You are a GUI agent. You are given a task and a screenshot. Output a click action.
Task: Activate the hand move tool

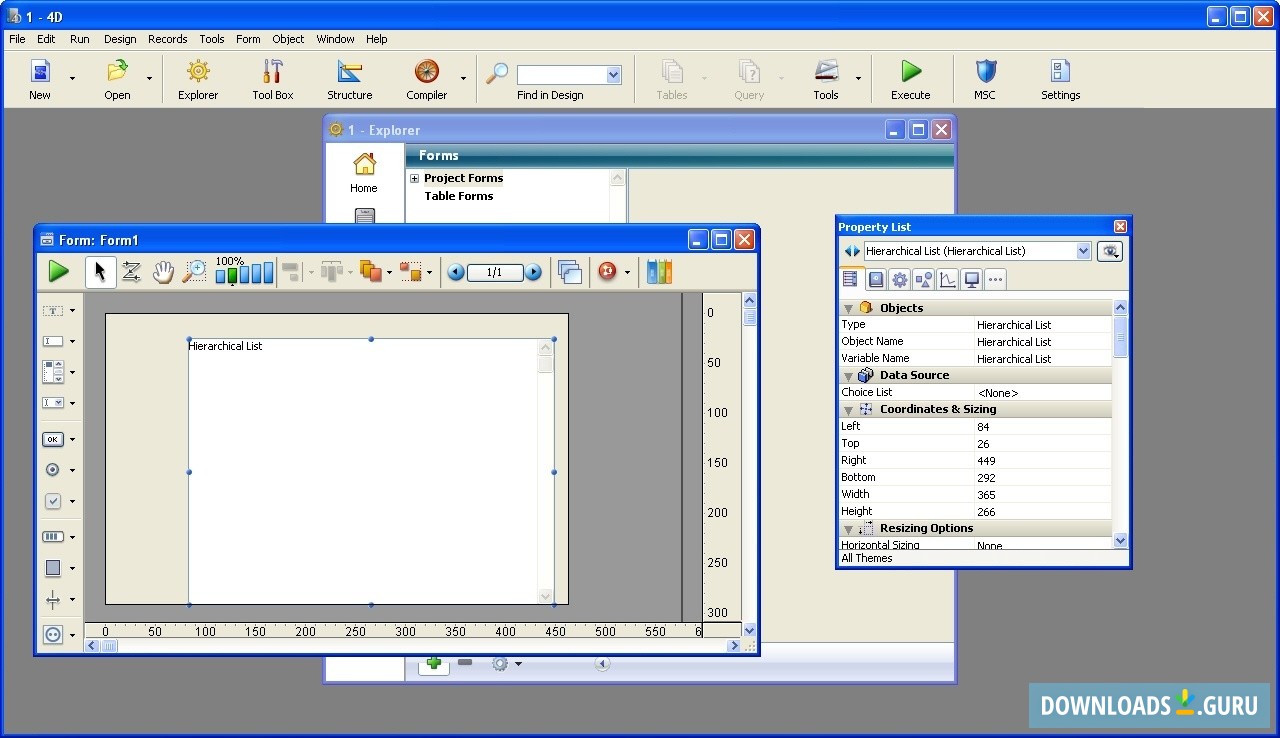162,272
